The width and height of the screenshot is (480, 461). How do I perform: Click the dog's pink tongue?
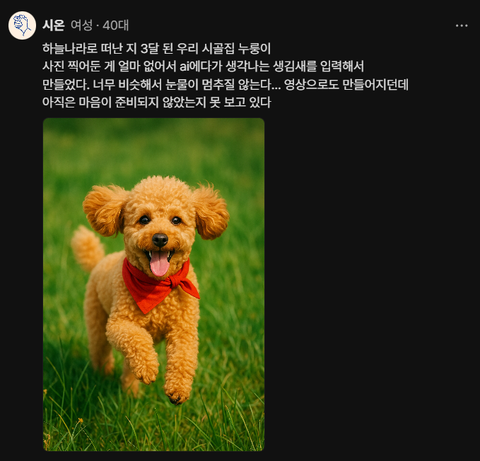159,263
